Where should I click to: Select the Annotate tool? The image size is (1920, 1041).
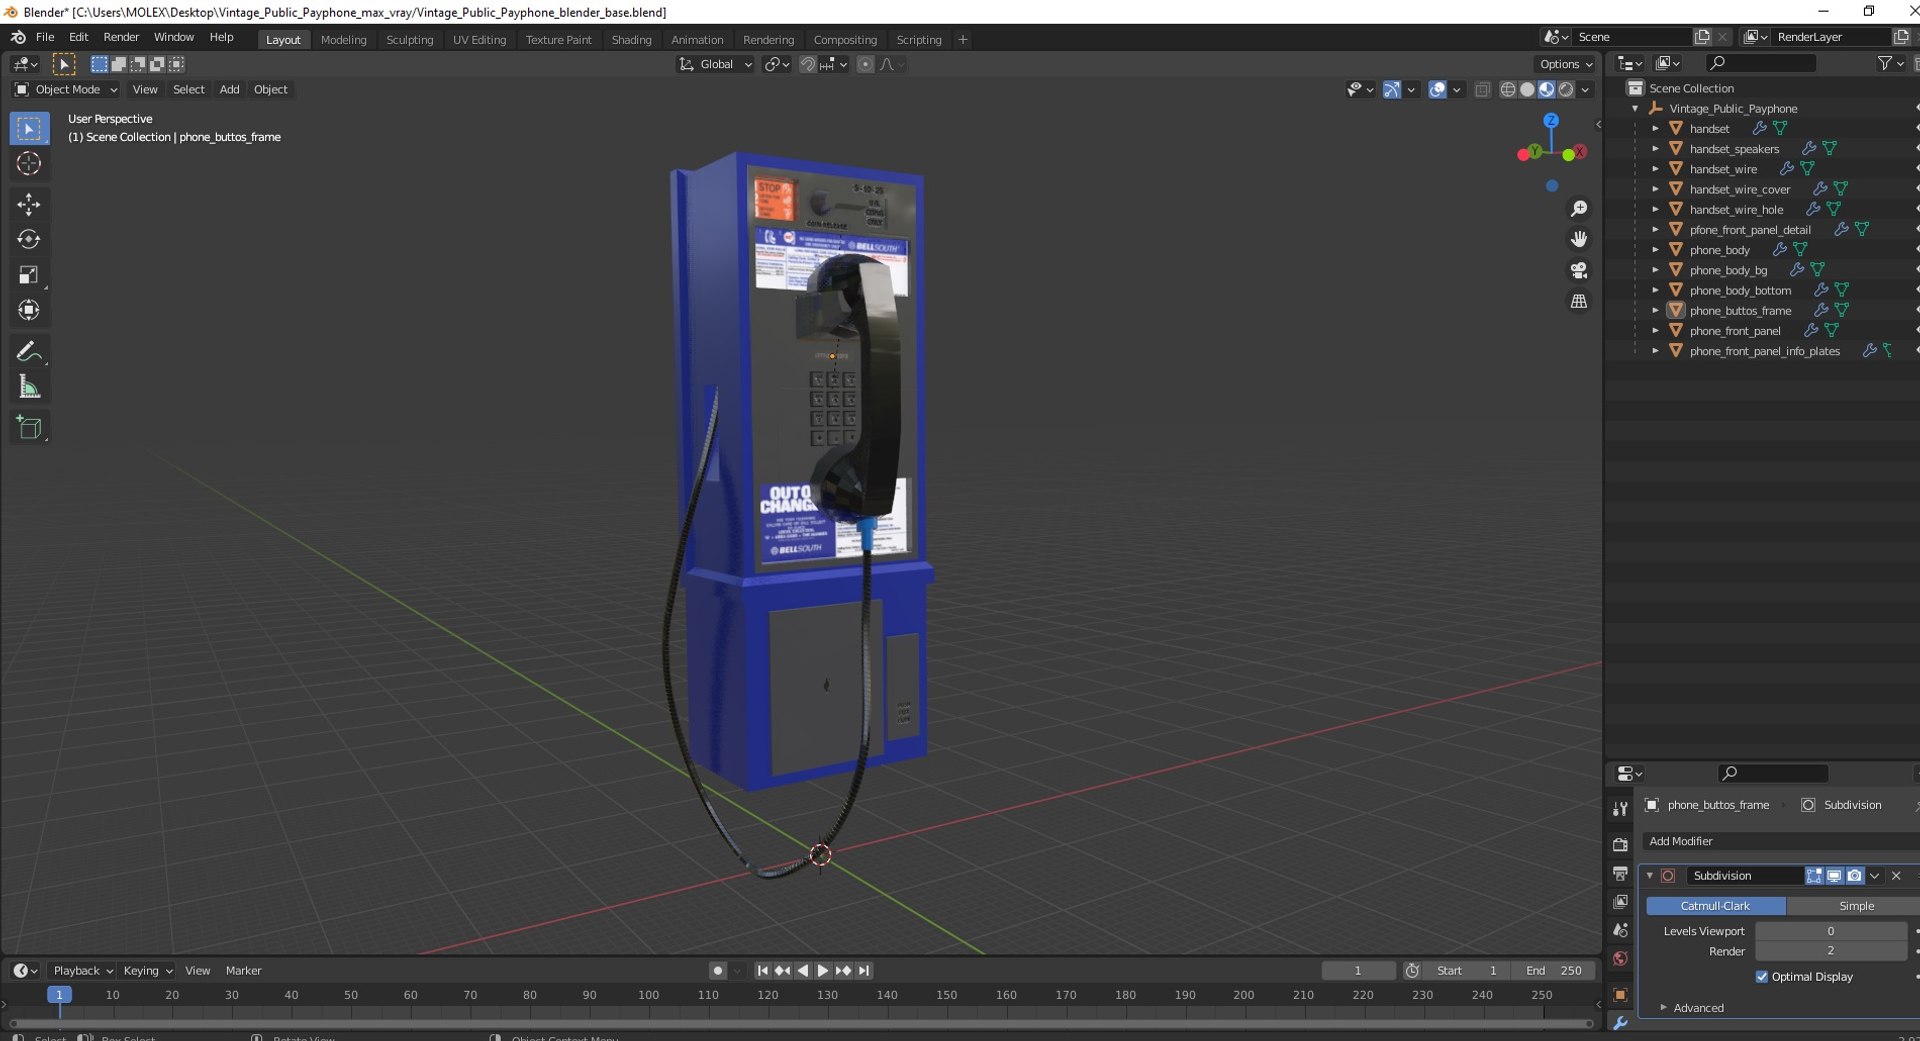[29, 351]
